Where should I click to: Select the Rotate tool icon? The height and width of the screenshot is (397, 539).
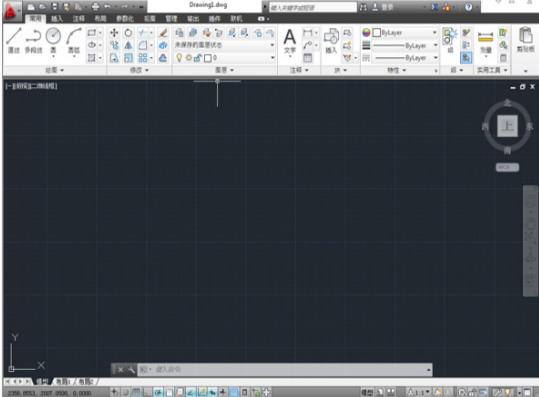click(128, 33)
